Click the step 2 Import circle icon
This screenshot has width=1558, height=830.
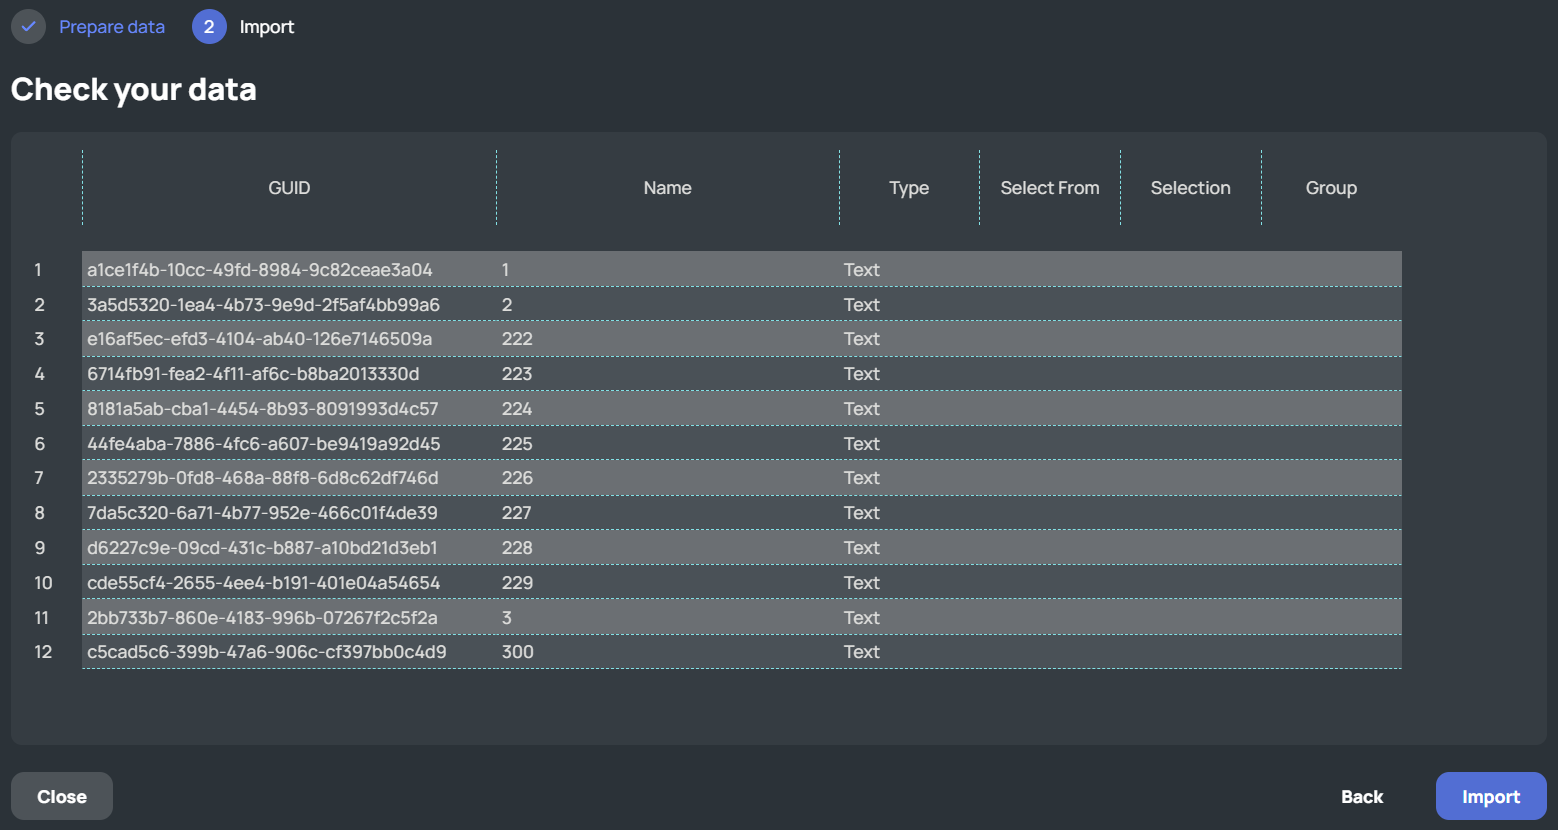(209, 27)
